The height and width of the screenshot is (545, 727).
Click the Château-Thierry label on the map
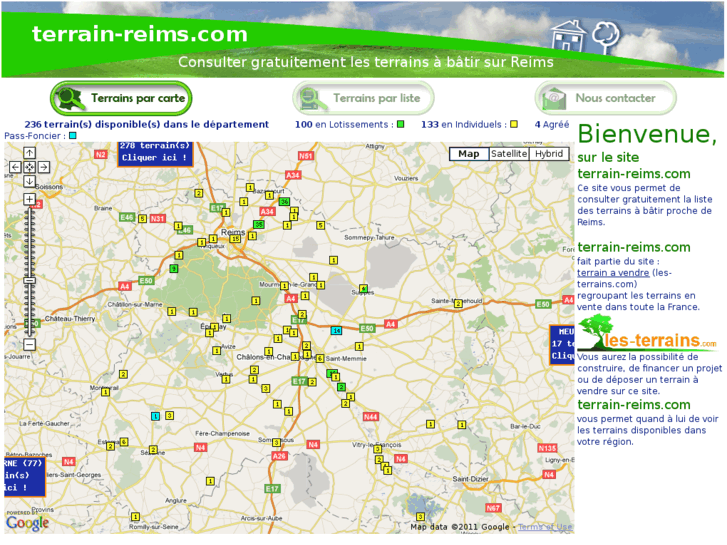click(70, 319)
